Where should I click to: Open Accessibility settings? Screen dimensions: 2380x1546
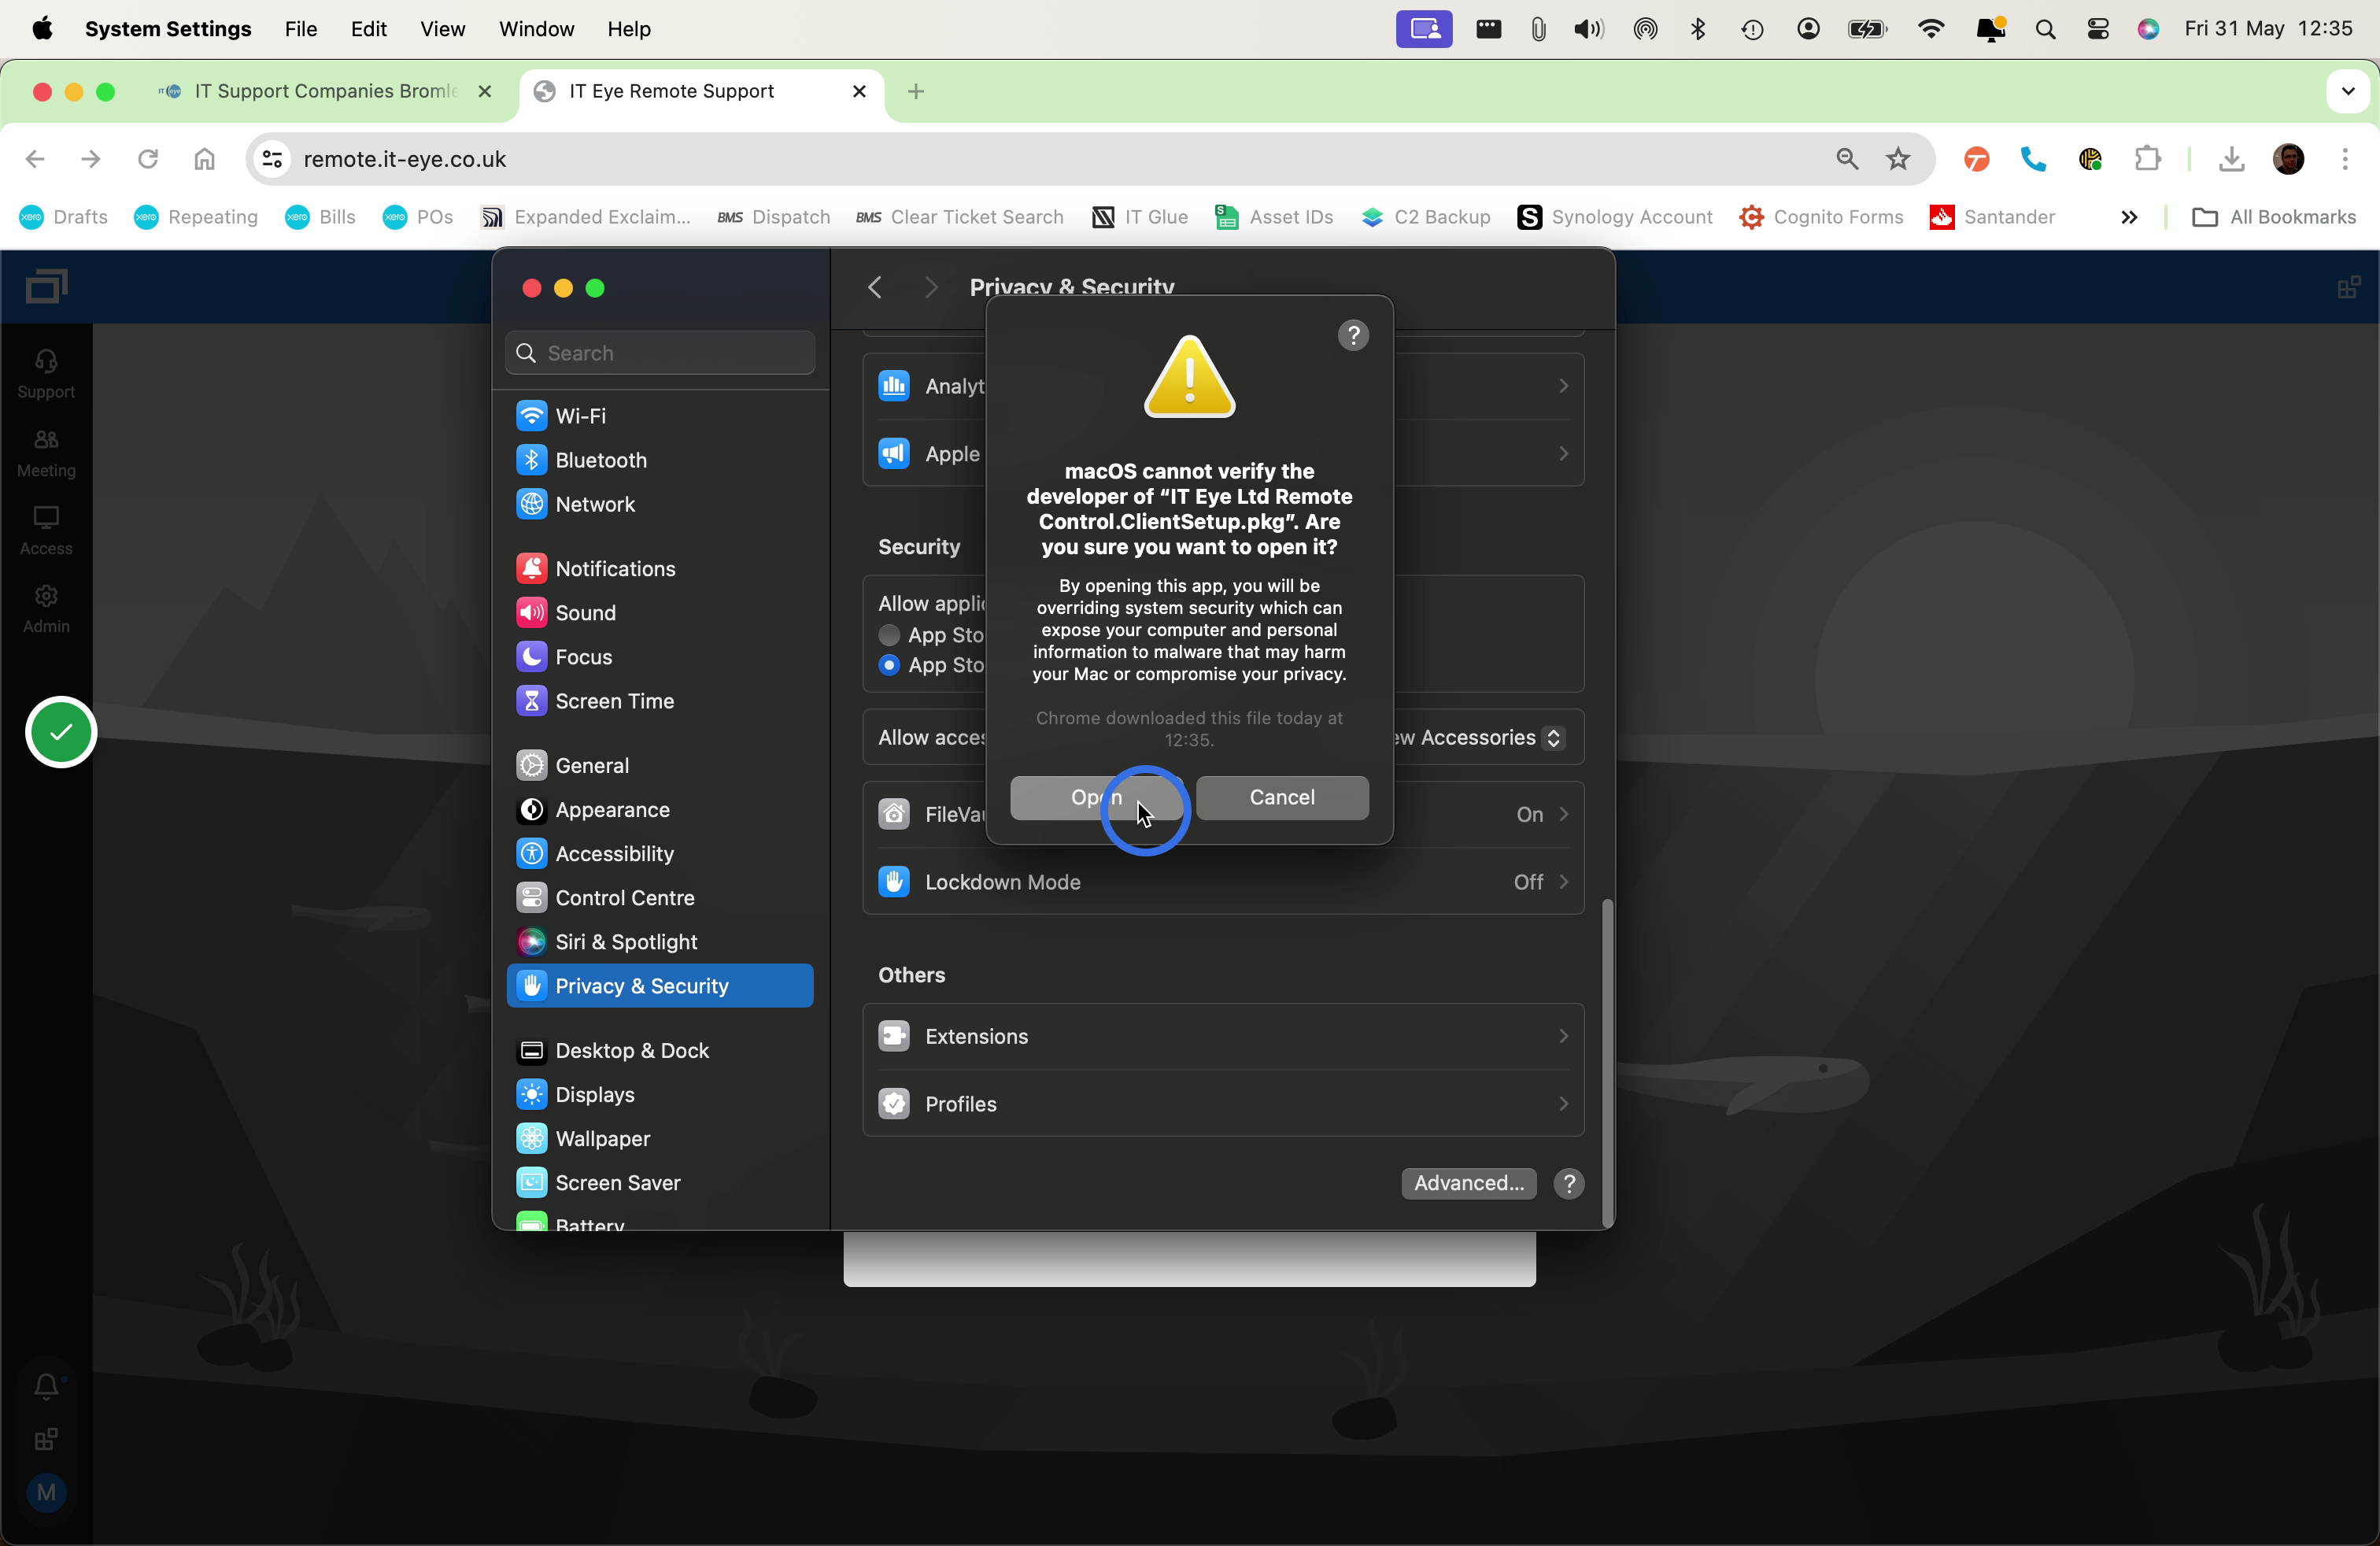pos(660,853)
